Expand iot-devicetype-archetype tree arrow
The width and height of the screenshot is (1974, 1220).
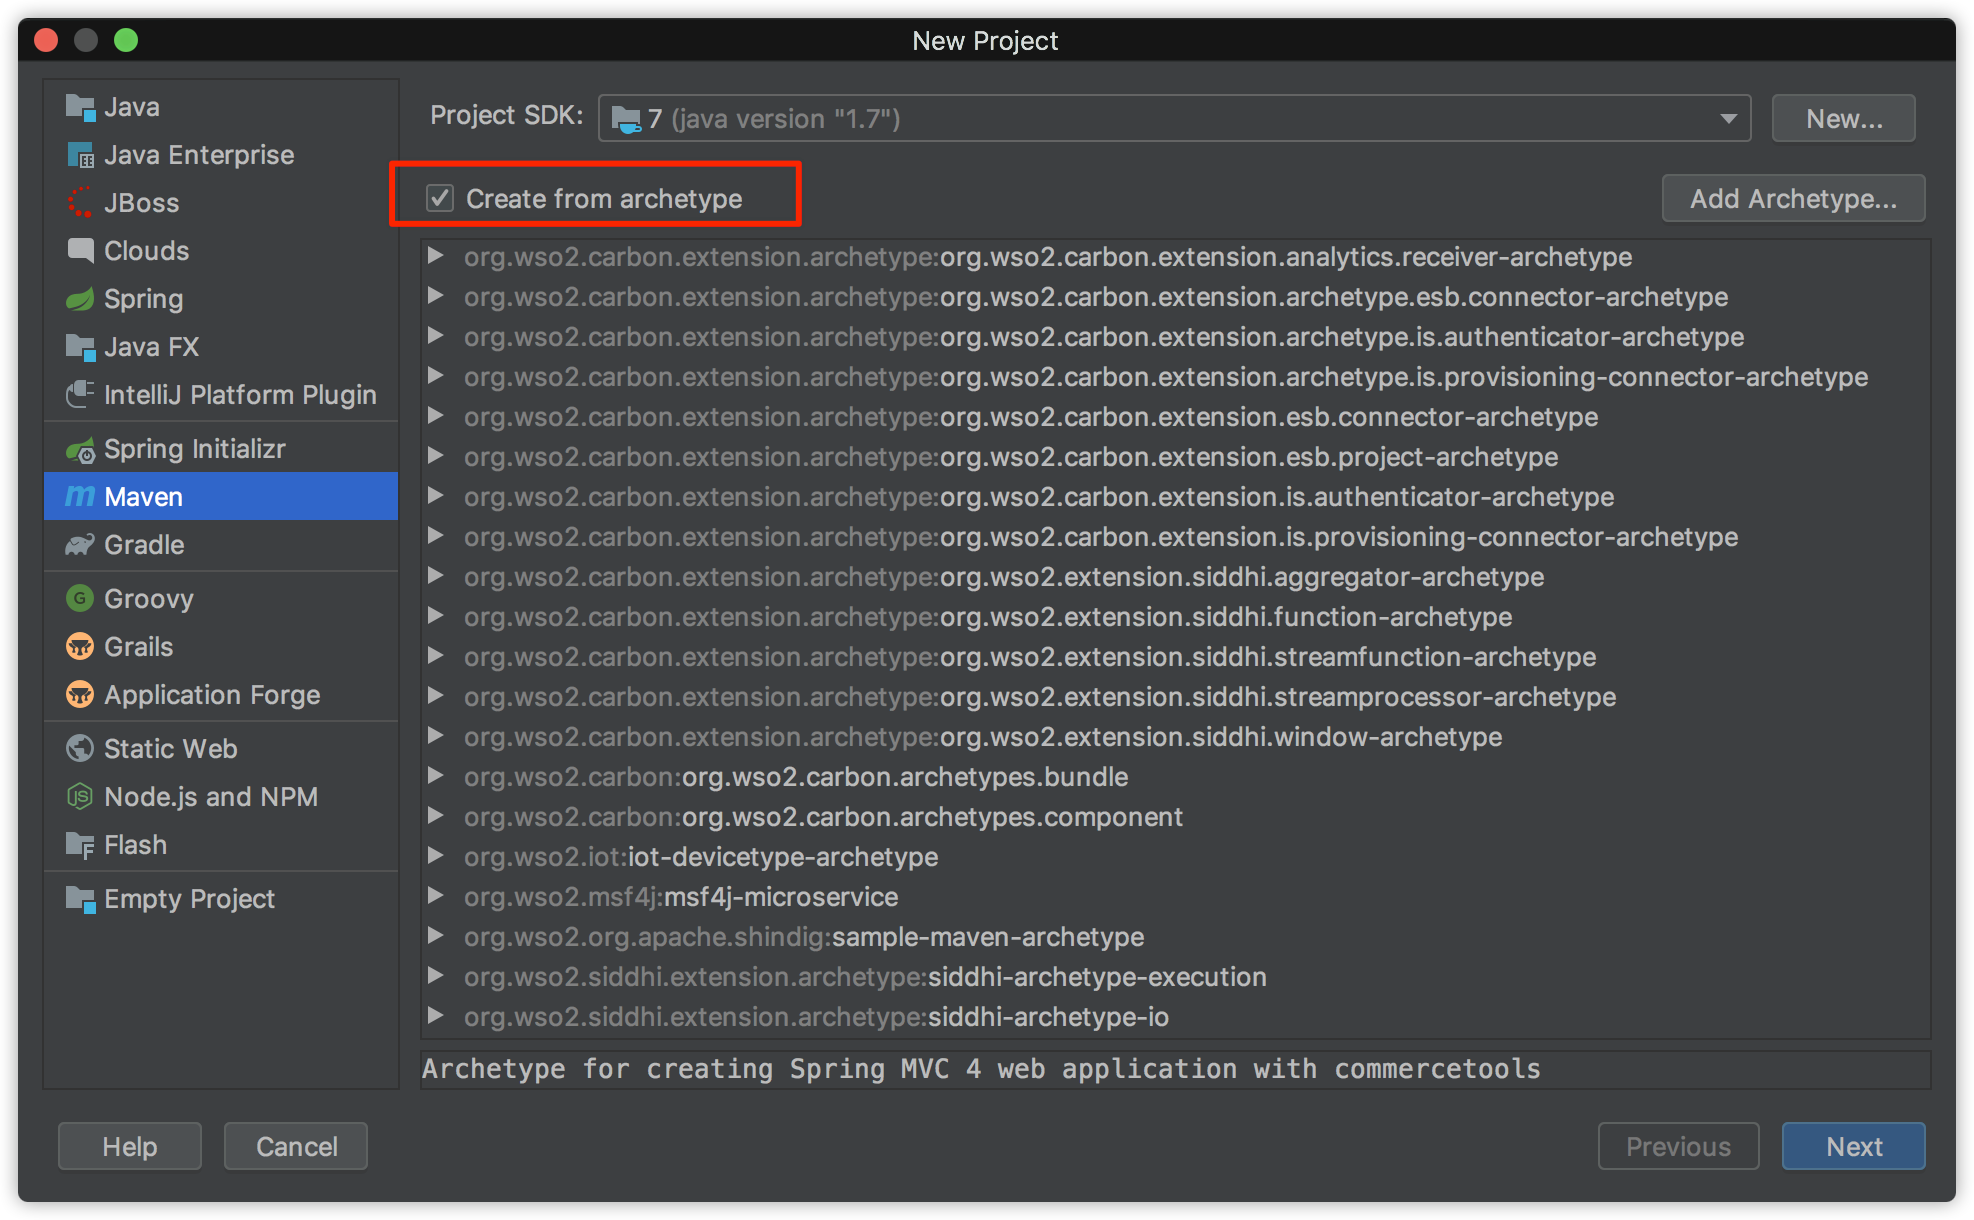[x=435, y=856]
